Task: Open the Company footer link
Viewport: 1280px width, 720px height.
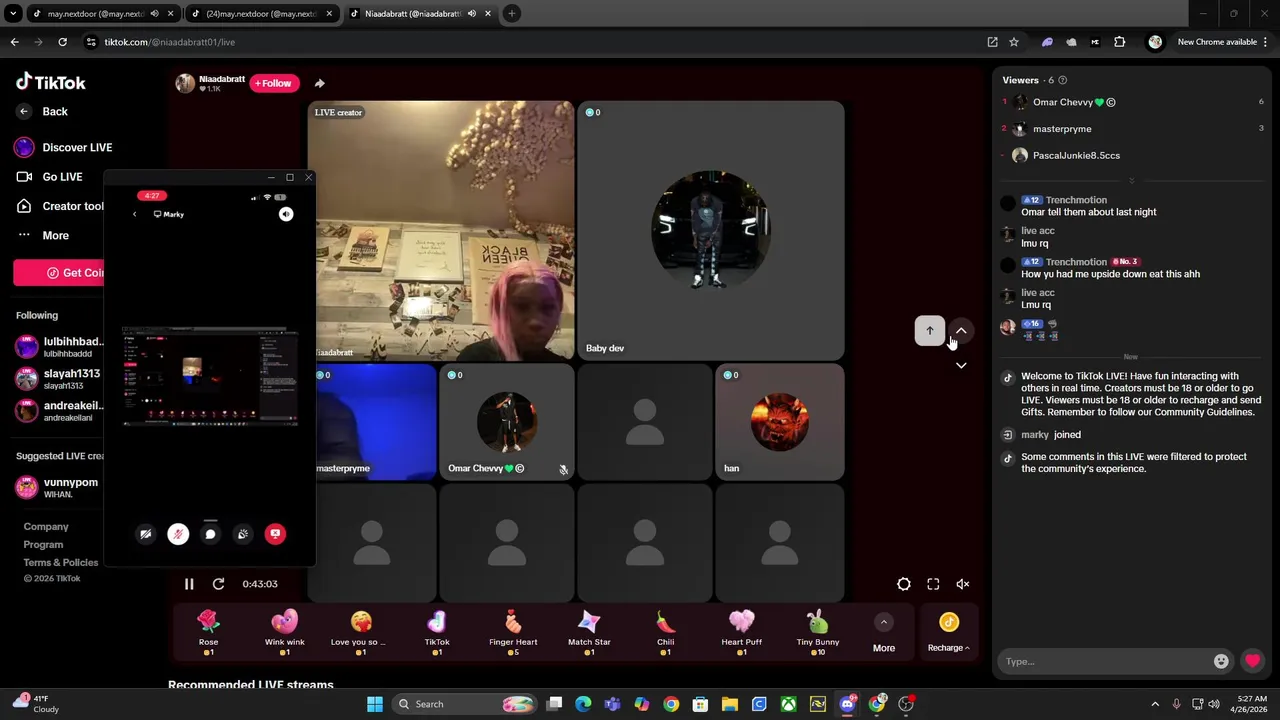Action: point(46,527)
